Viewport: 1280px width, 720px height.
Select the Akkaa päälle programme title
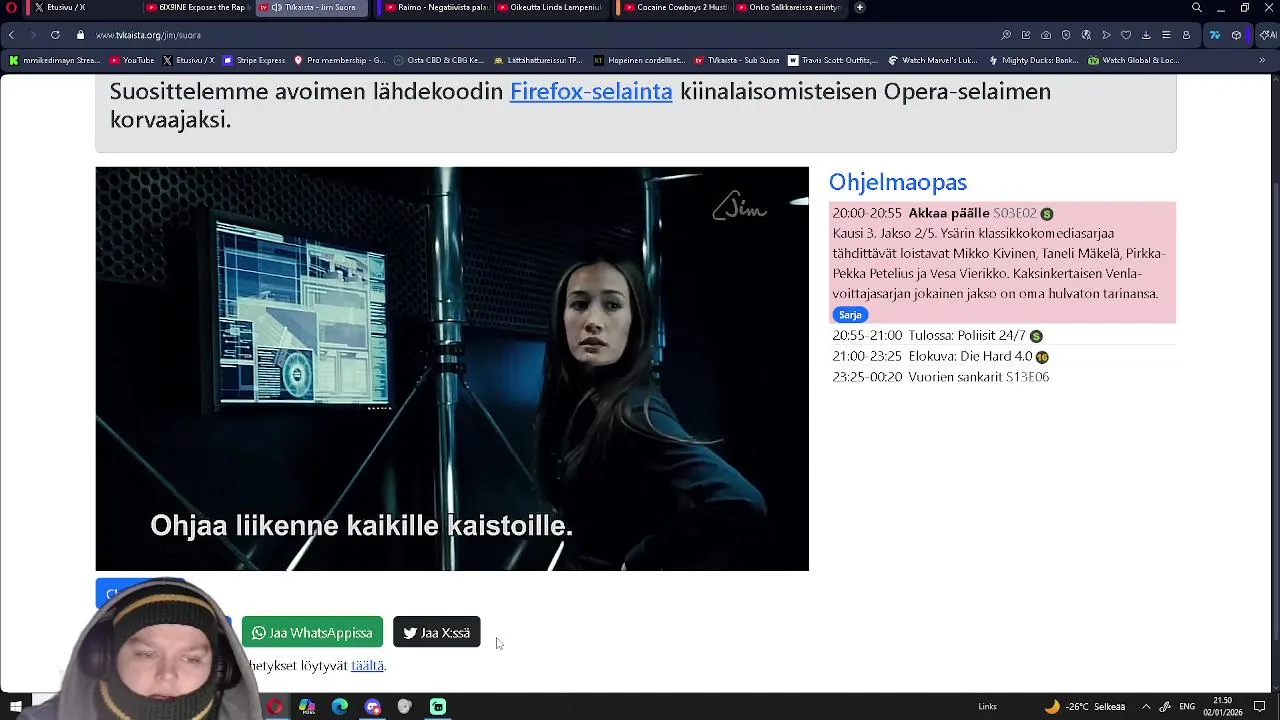pyautogui.click(x=948, y=213)
